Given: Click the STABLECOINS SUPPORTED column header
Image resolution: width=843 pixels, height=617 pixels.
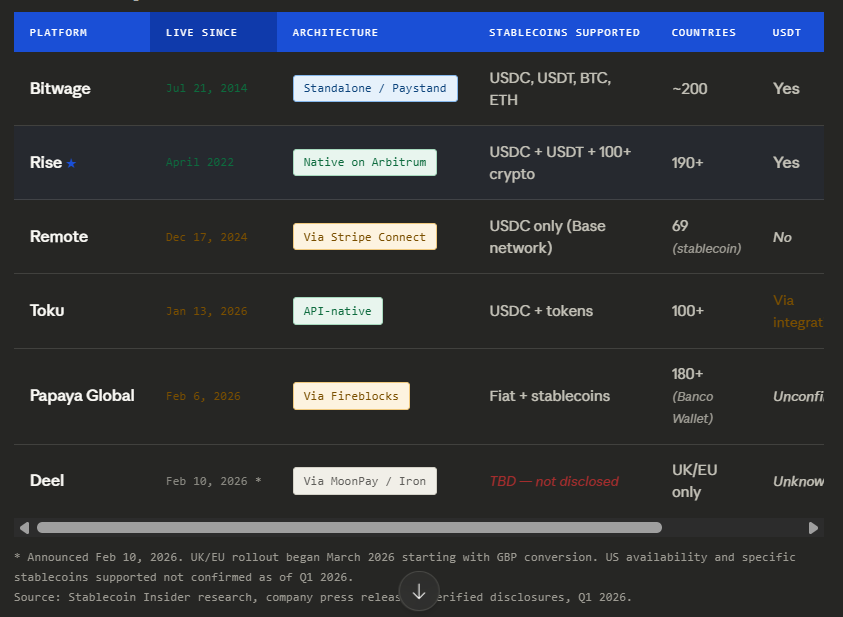Looking at the screenshot, I should click(564, 31).
